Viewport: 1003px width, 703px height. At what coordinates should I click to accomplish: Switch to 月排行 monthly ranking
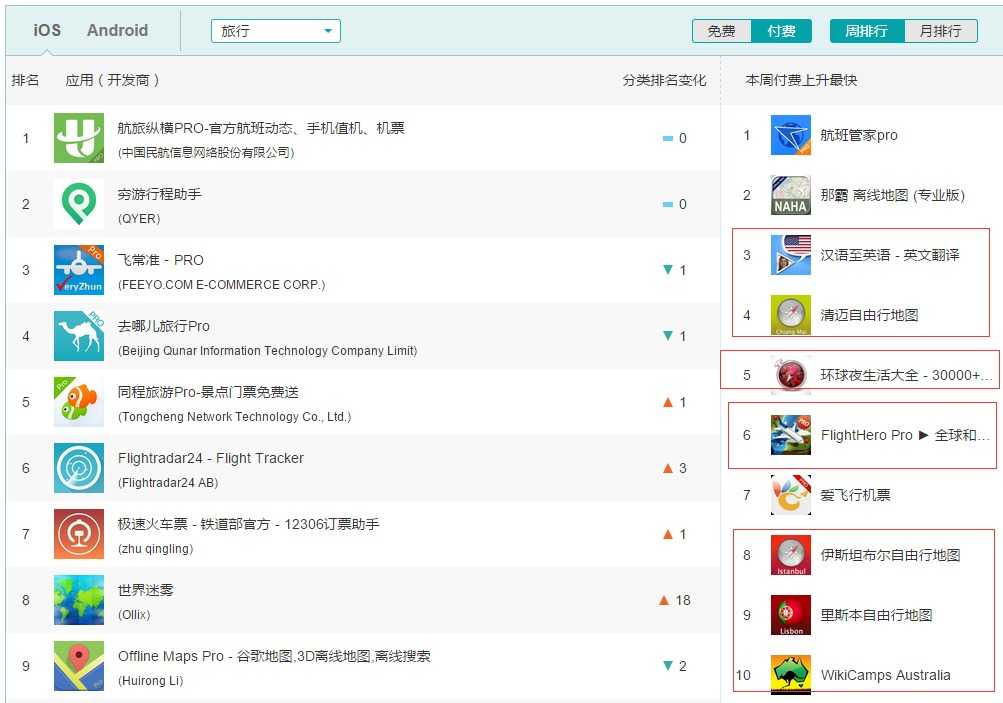941,31
